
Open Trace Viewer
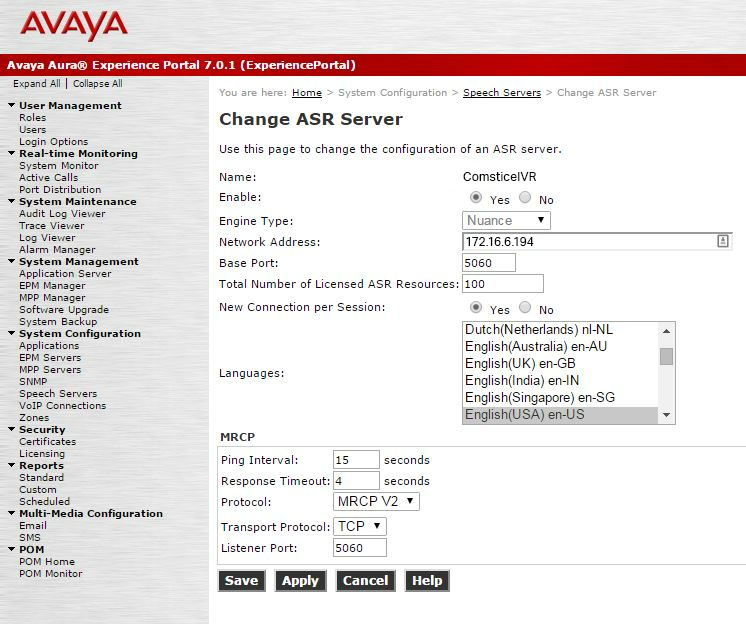click(x=51, y=225)
